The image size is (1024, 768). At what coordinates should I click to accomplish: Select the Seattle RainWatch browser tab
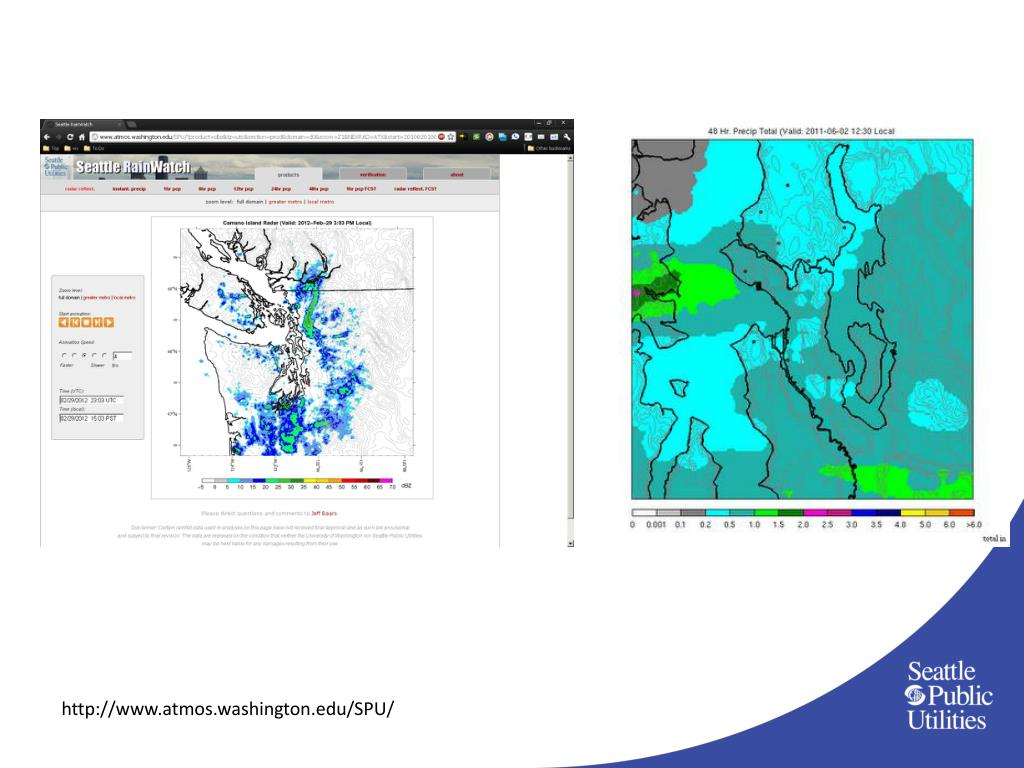pyautogui.click(x=82, y=124)
